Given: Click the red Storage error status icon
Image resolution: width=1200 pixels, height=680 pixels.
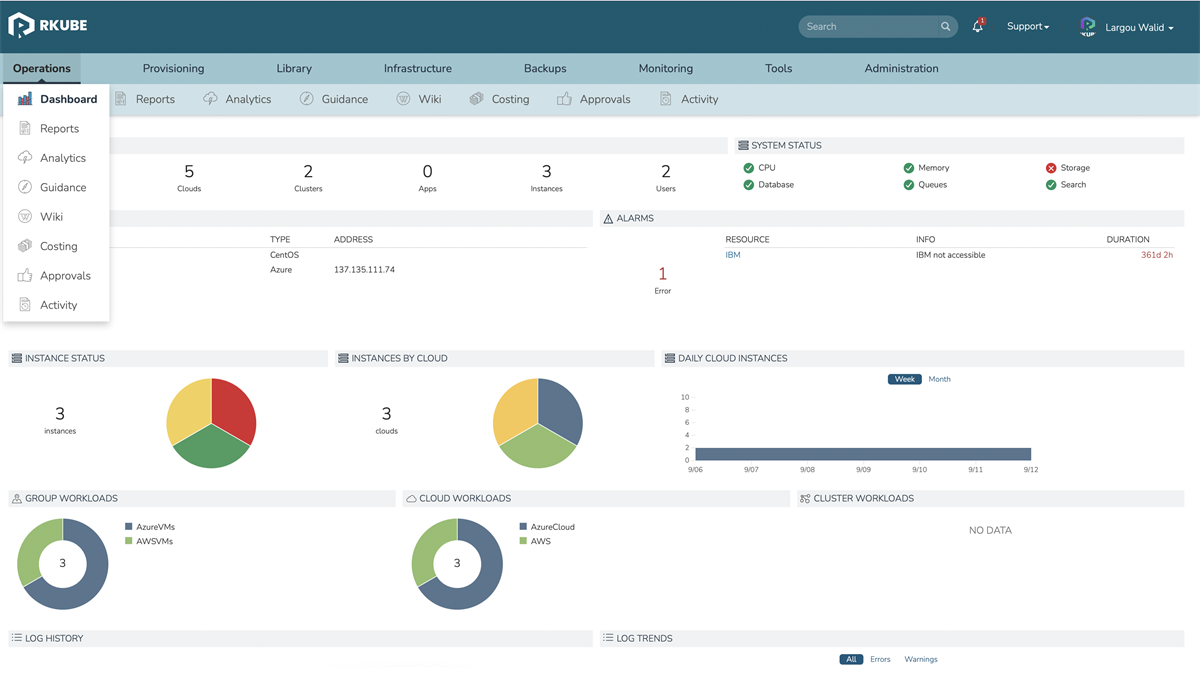Looking at the screenshot, I should tap(1051, 168).
